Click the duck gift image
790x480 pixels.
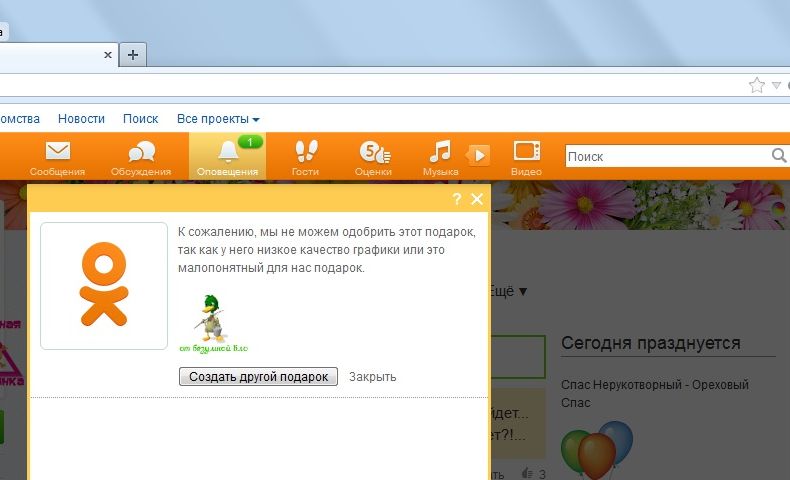tap(213, 323)
